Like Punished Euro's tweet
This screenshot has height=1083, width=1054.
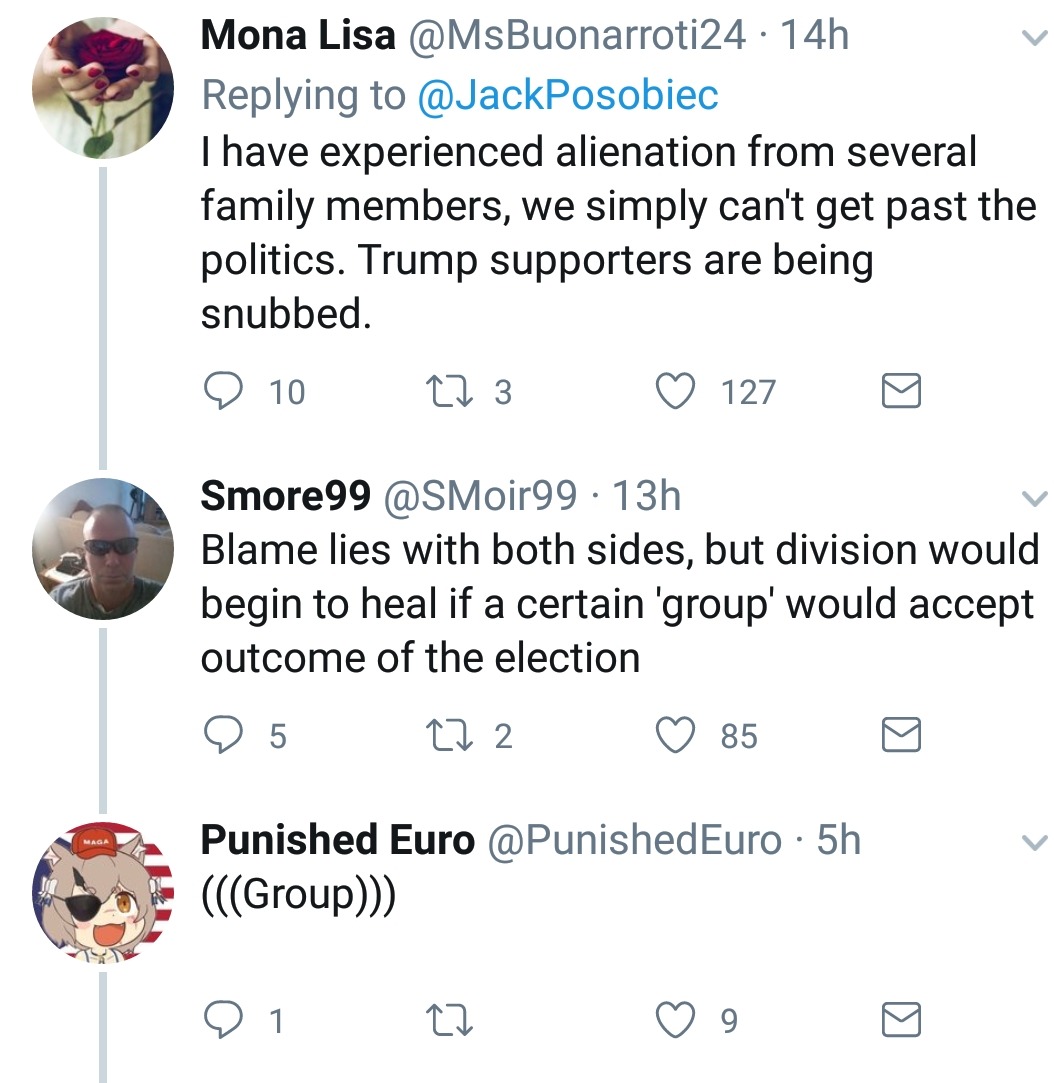click(x=674, y=1020)
